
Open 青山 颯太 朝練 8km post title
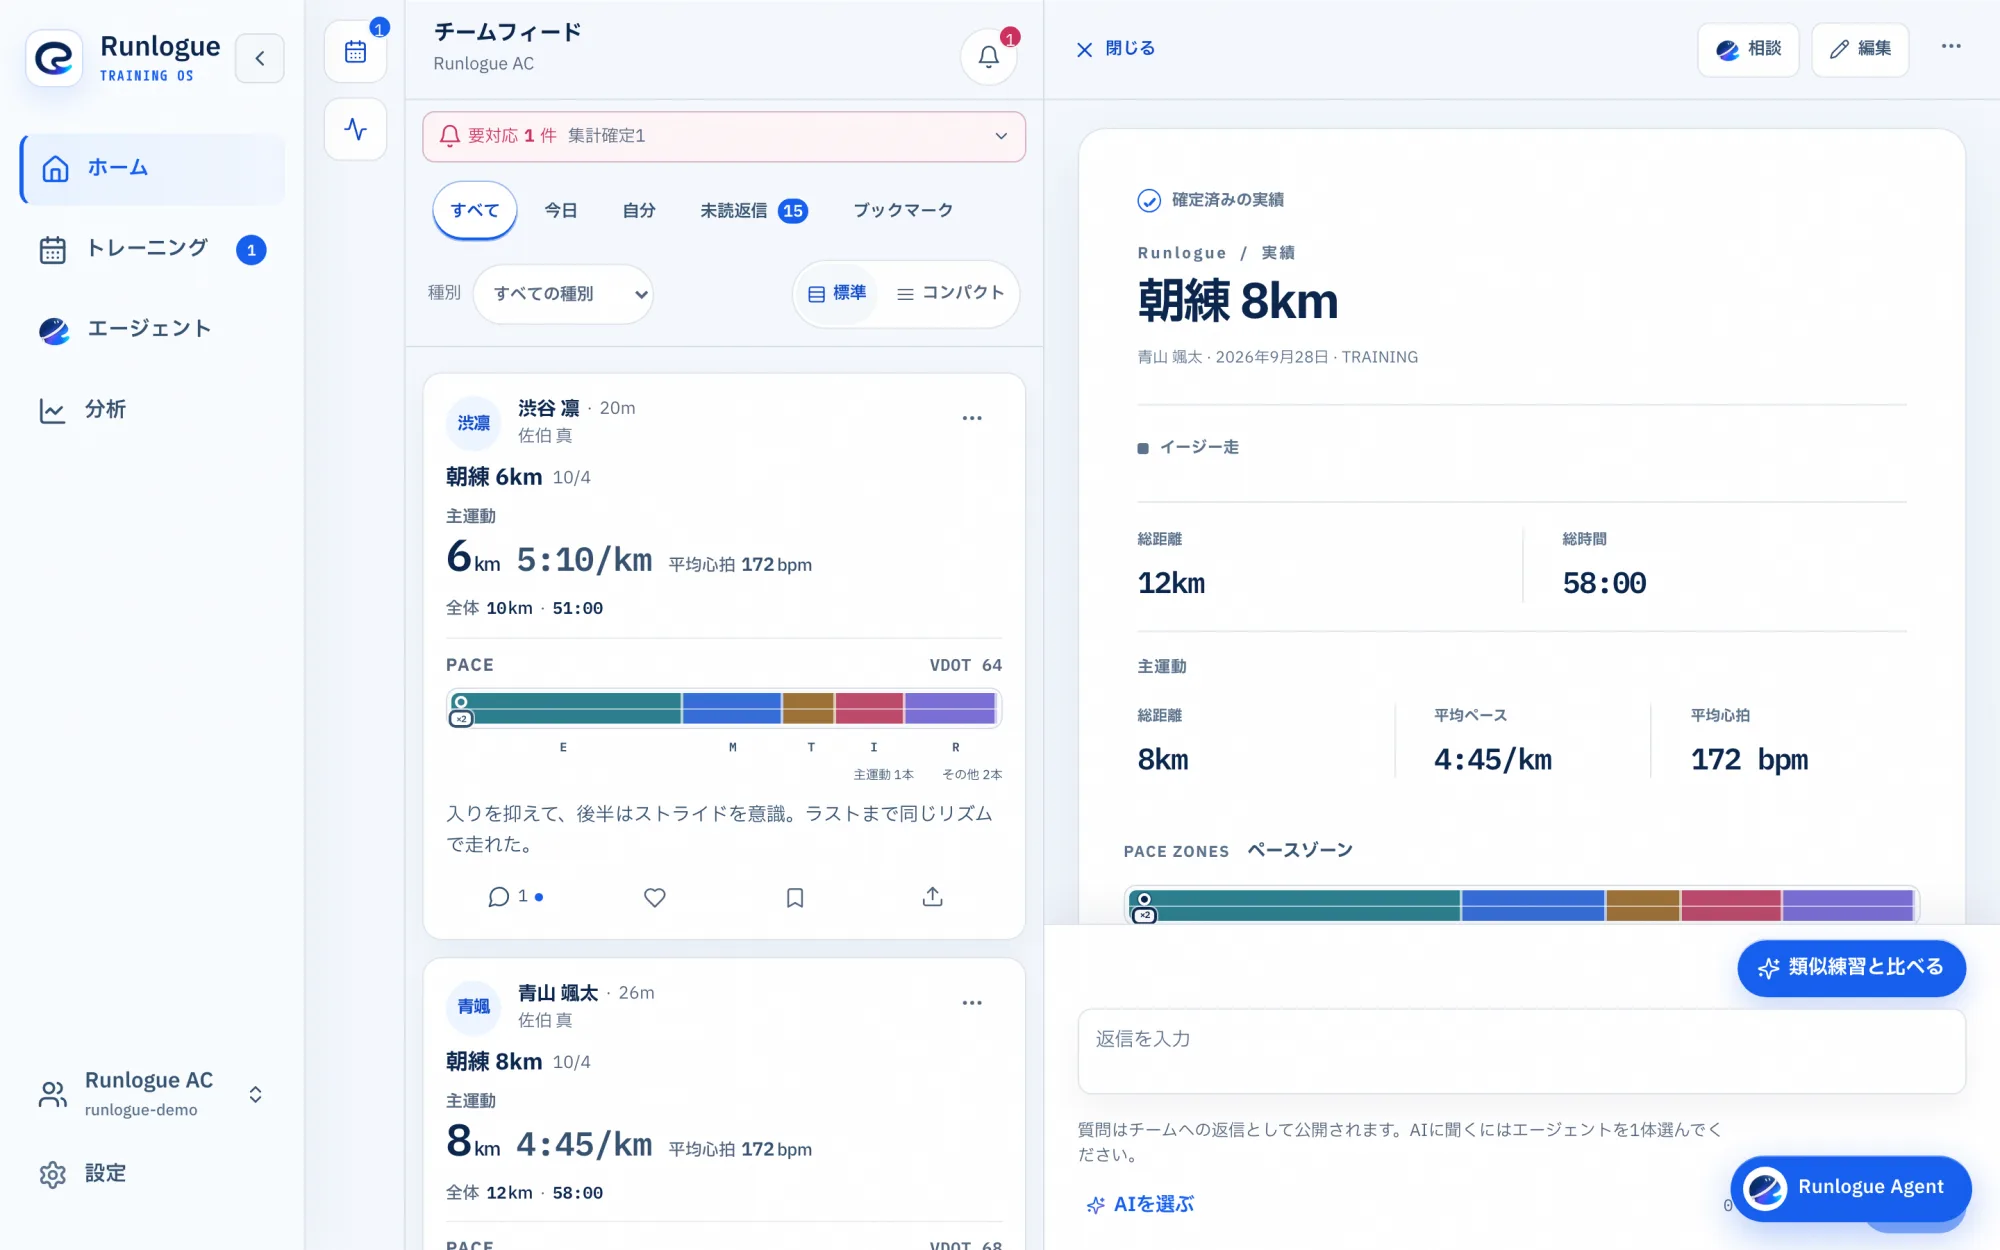[x=494, y=1061]
